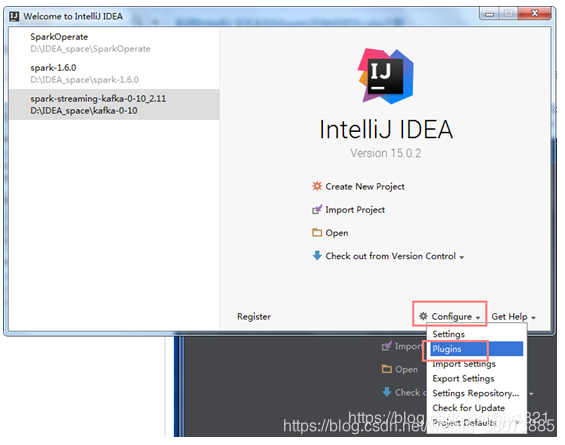Select Check for Update menu entry
Viewport: 565px width, 445px height.
[x=476, y=408]
